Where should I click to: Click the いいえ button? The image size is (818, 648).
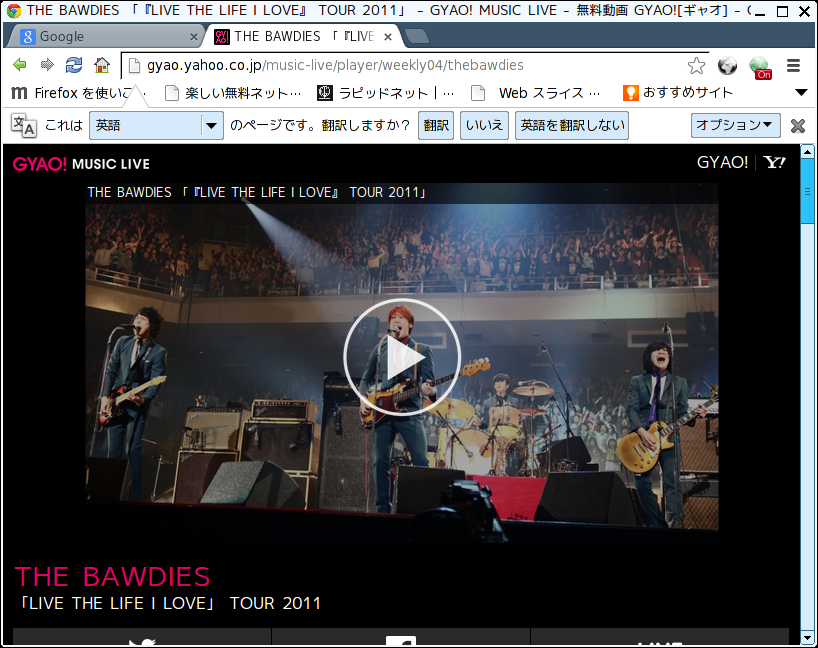tap(484, 125)
